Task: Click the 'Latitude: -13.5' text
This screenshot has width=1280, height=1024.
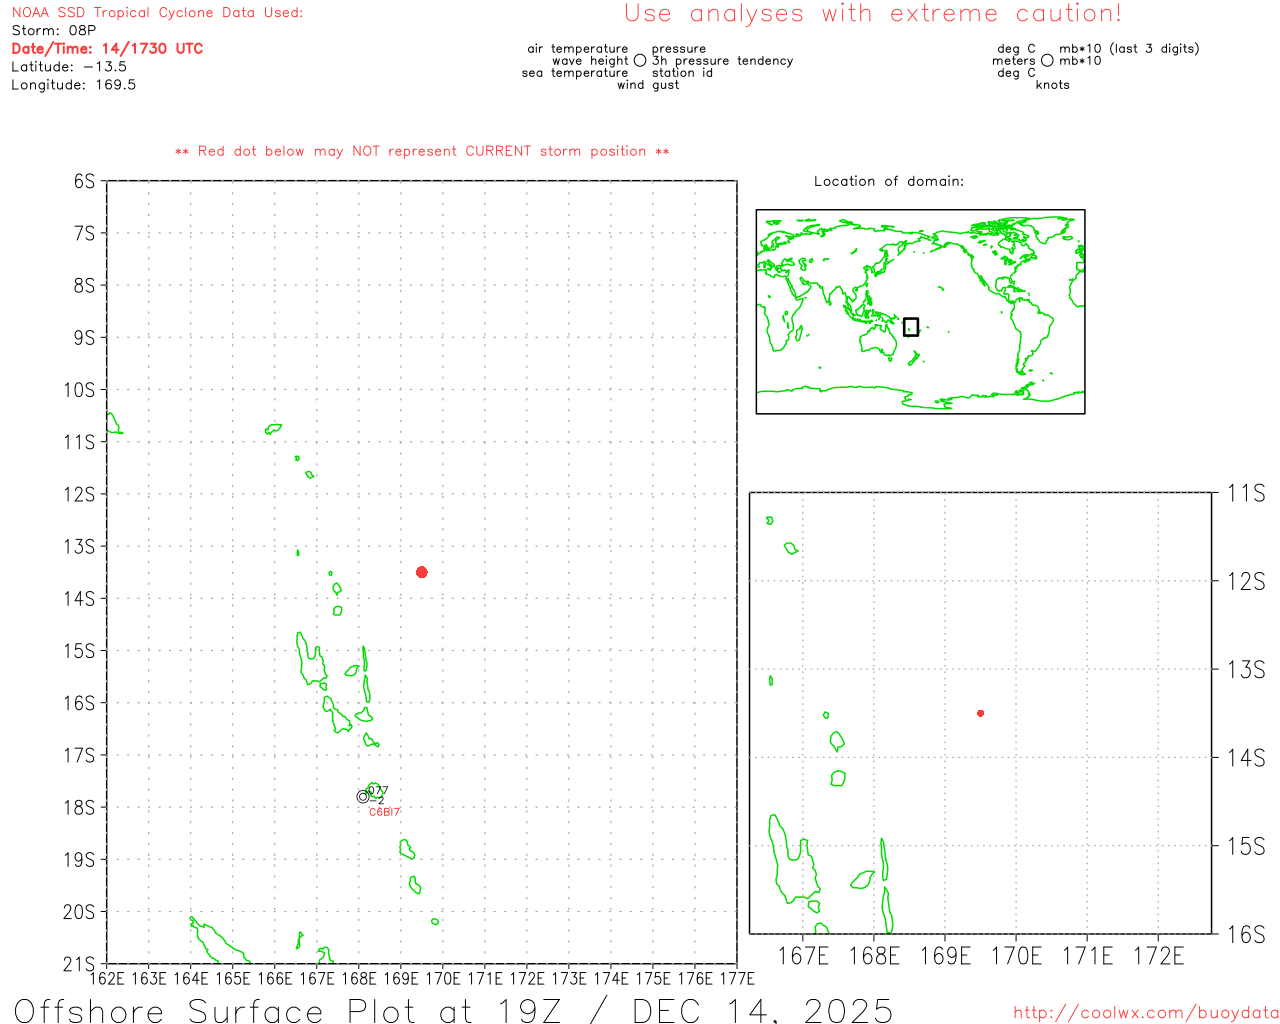Action: [x=69, y=67]
